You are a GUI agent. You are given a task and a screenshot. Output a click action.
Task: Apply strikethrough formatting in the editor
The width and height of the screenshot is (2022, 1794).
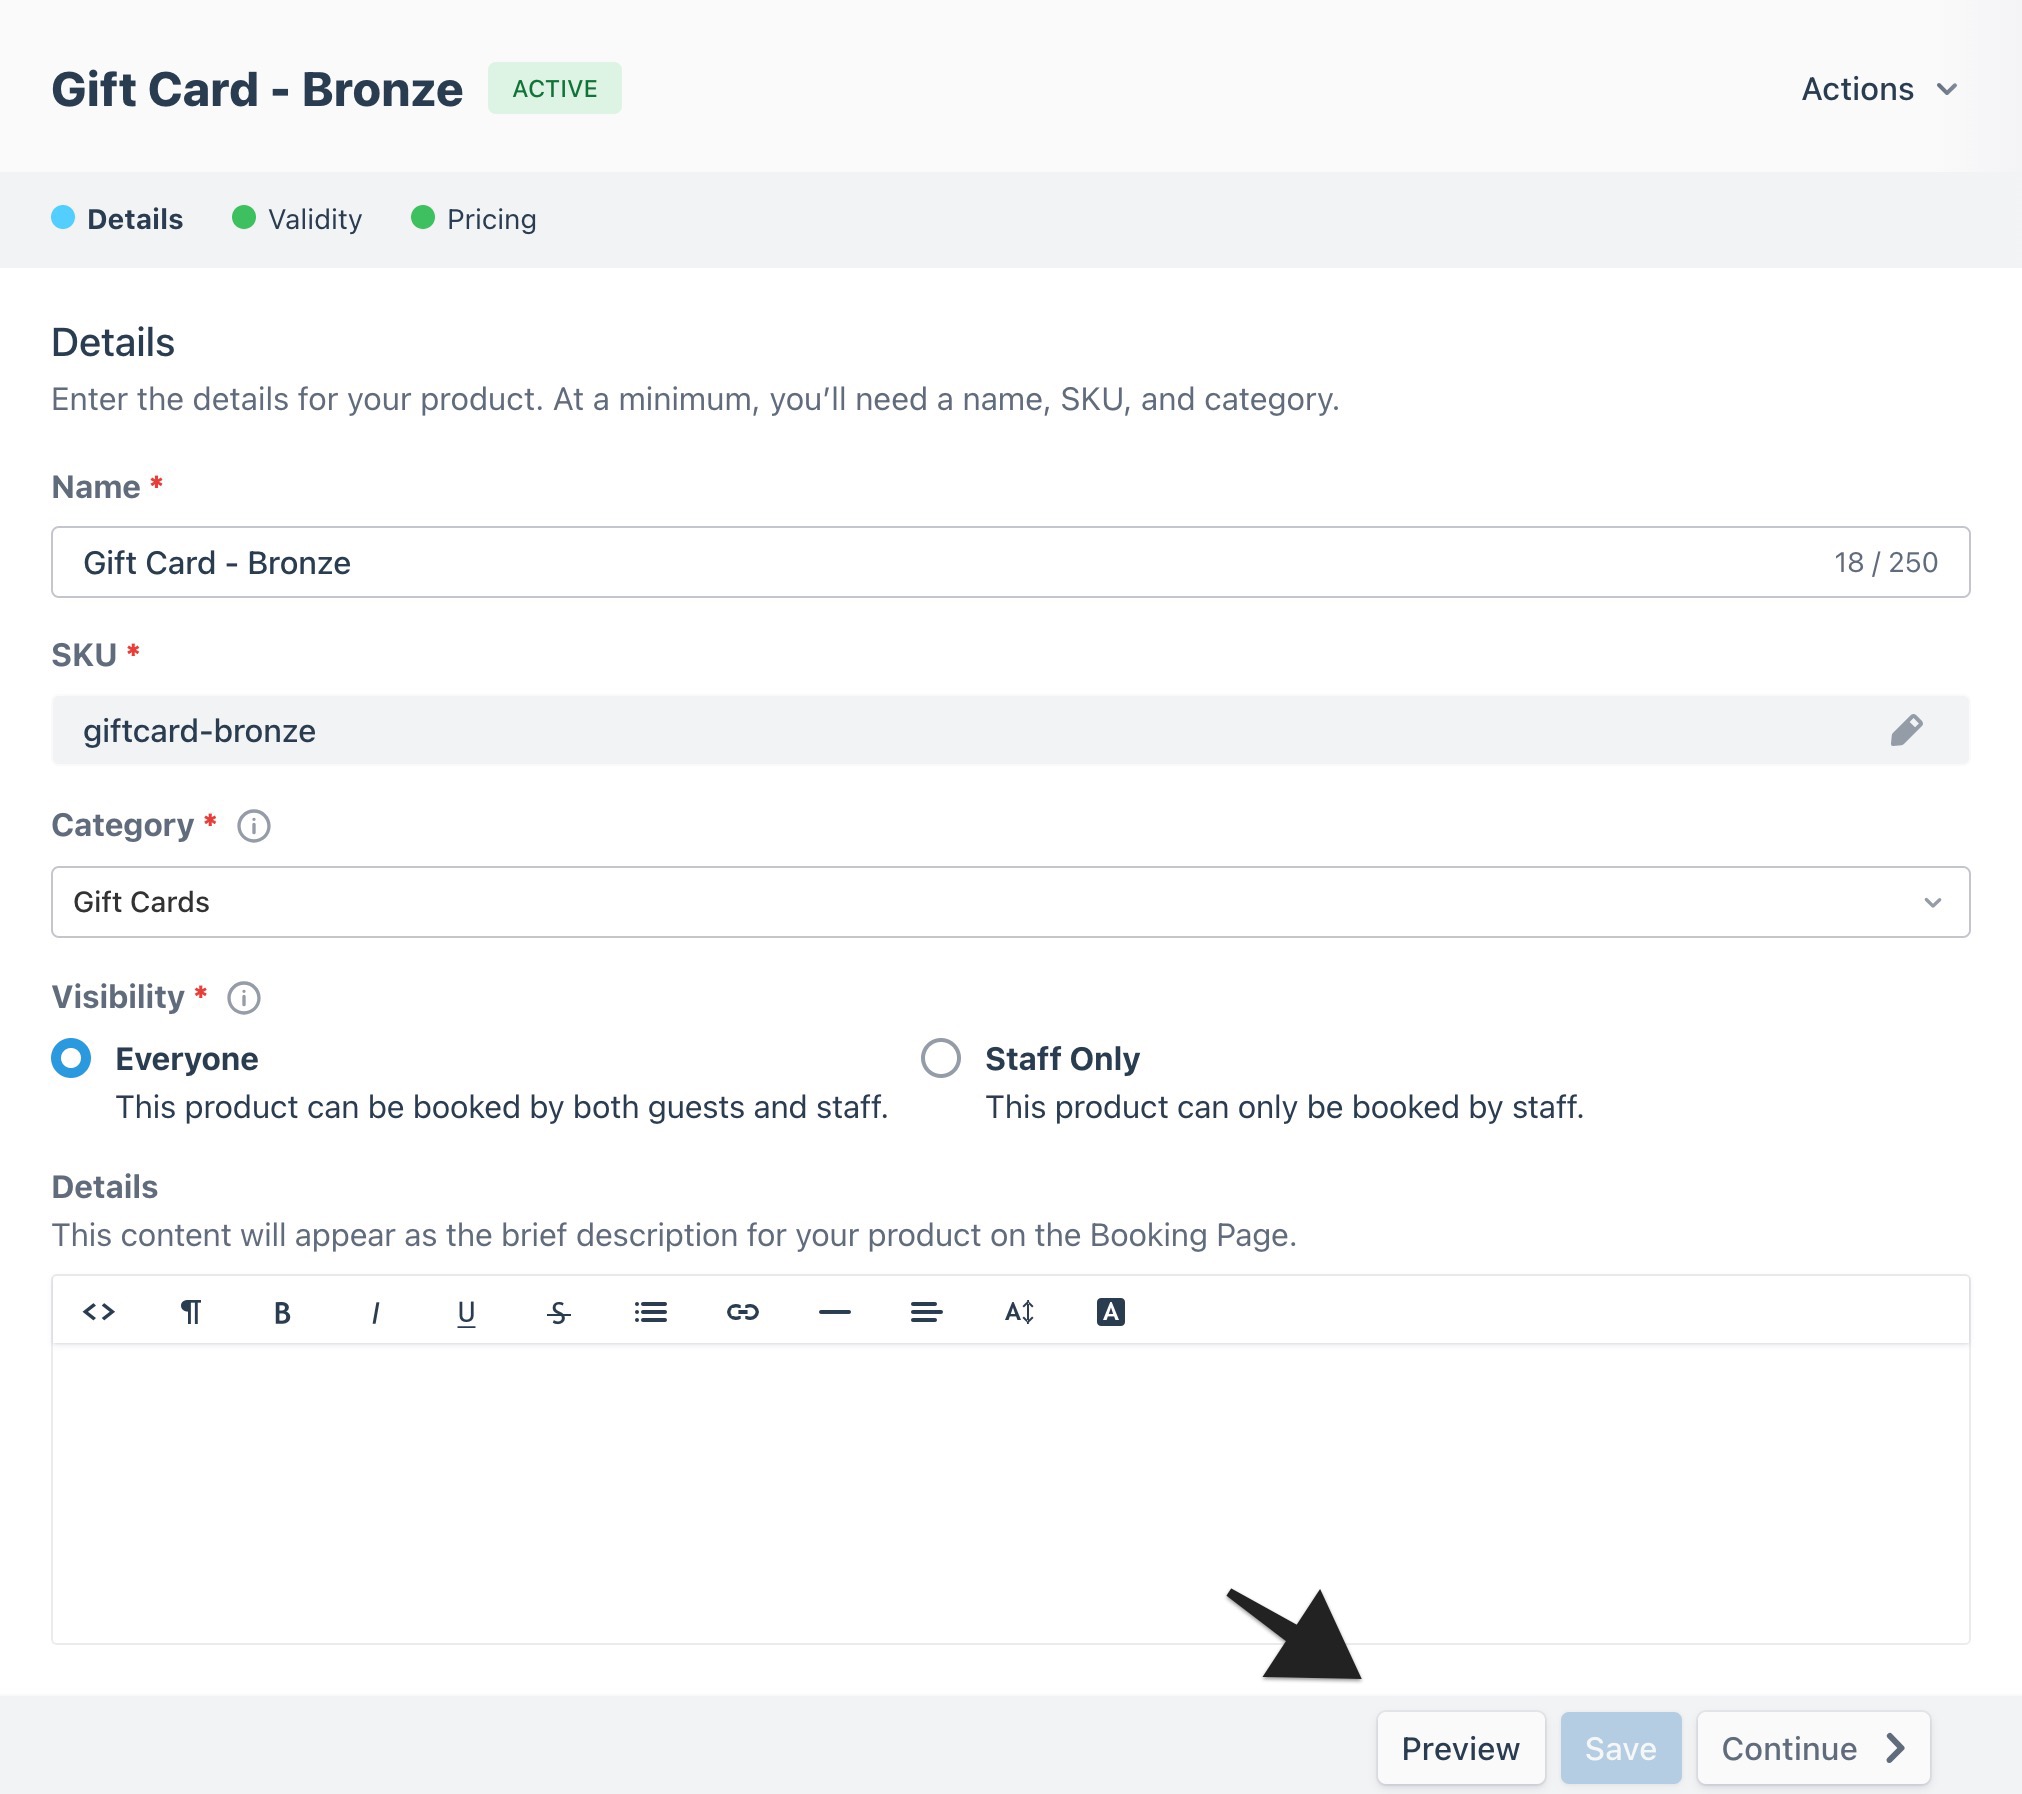coord(559,1312)
